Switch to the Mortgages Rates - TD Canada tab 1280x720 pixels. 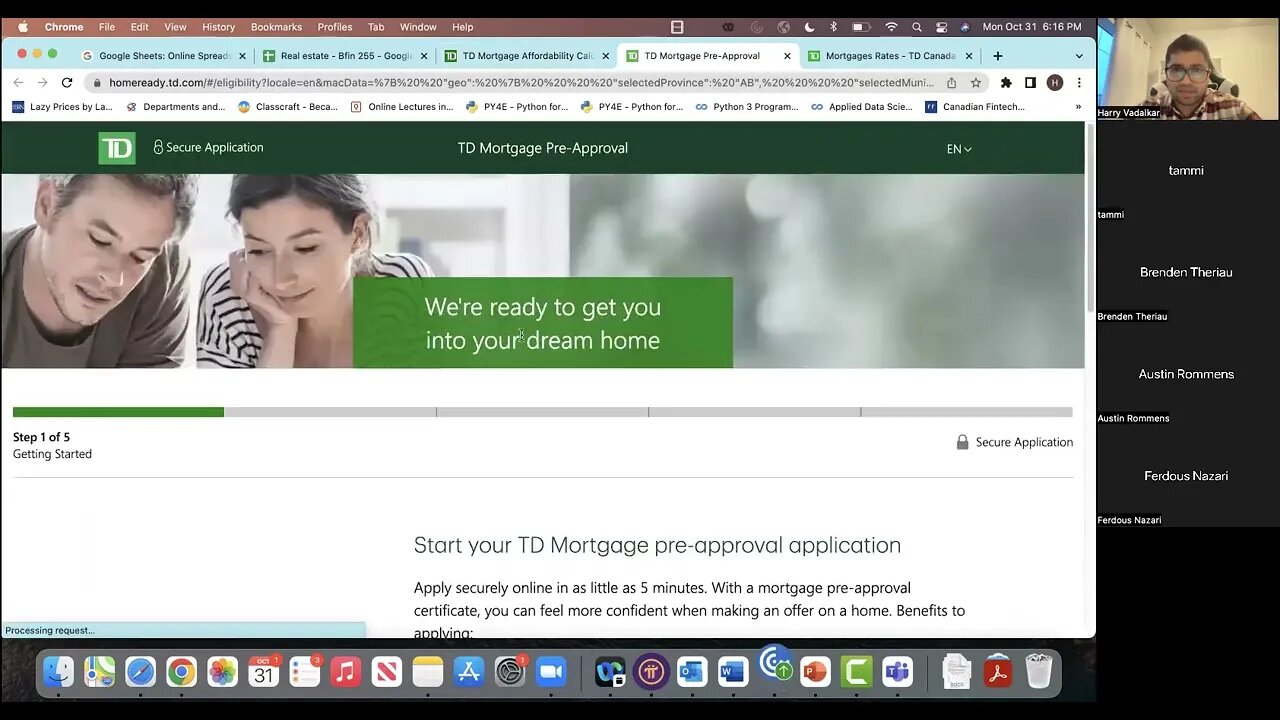(x=890, y=56)
